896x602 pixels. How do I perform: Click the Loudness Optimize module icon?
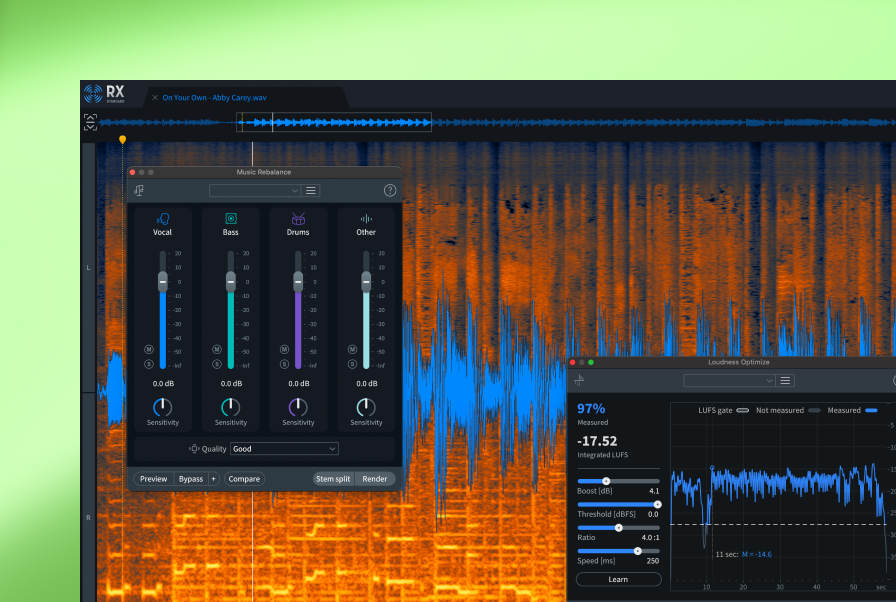click(x=580, y=380)
